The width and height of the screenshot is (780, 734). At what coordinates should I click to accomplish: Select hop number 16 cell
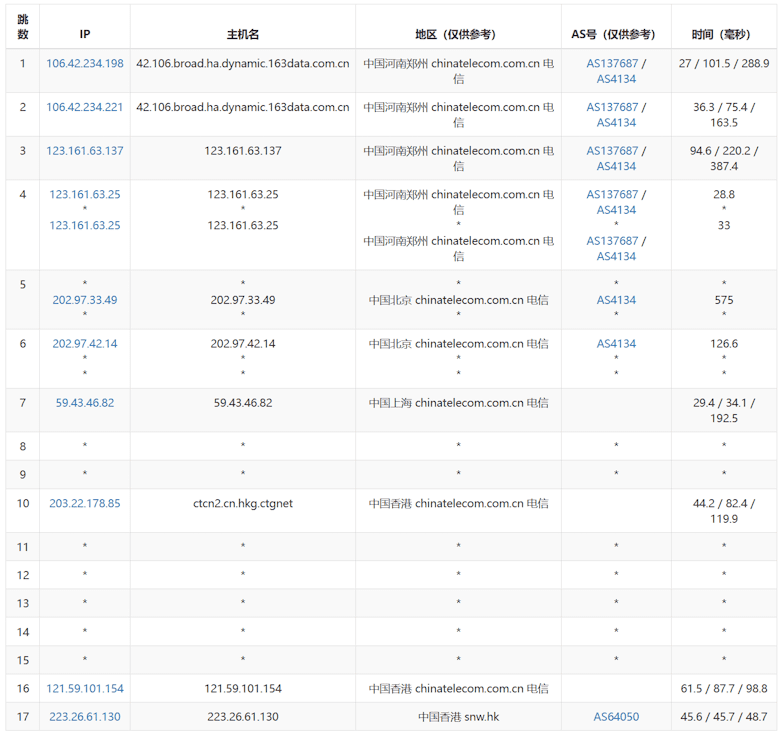click(23, 689)
